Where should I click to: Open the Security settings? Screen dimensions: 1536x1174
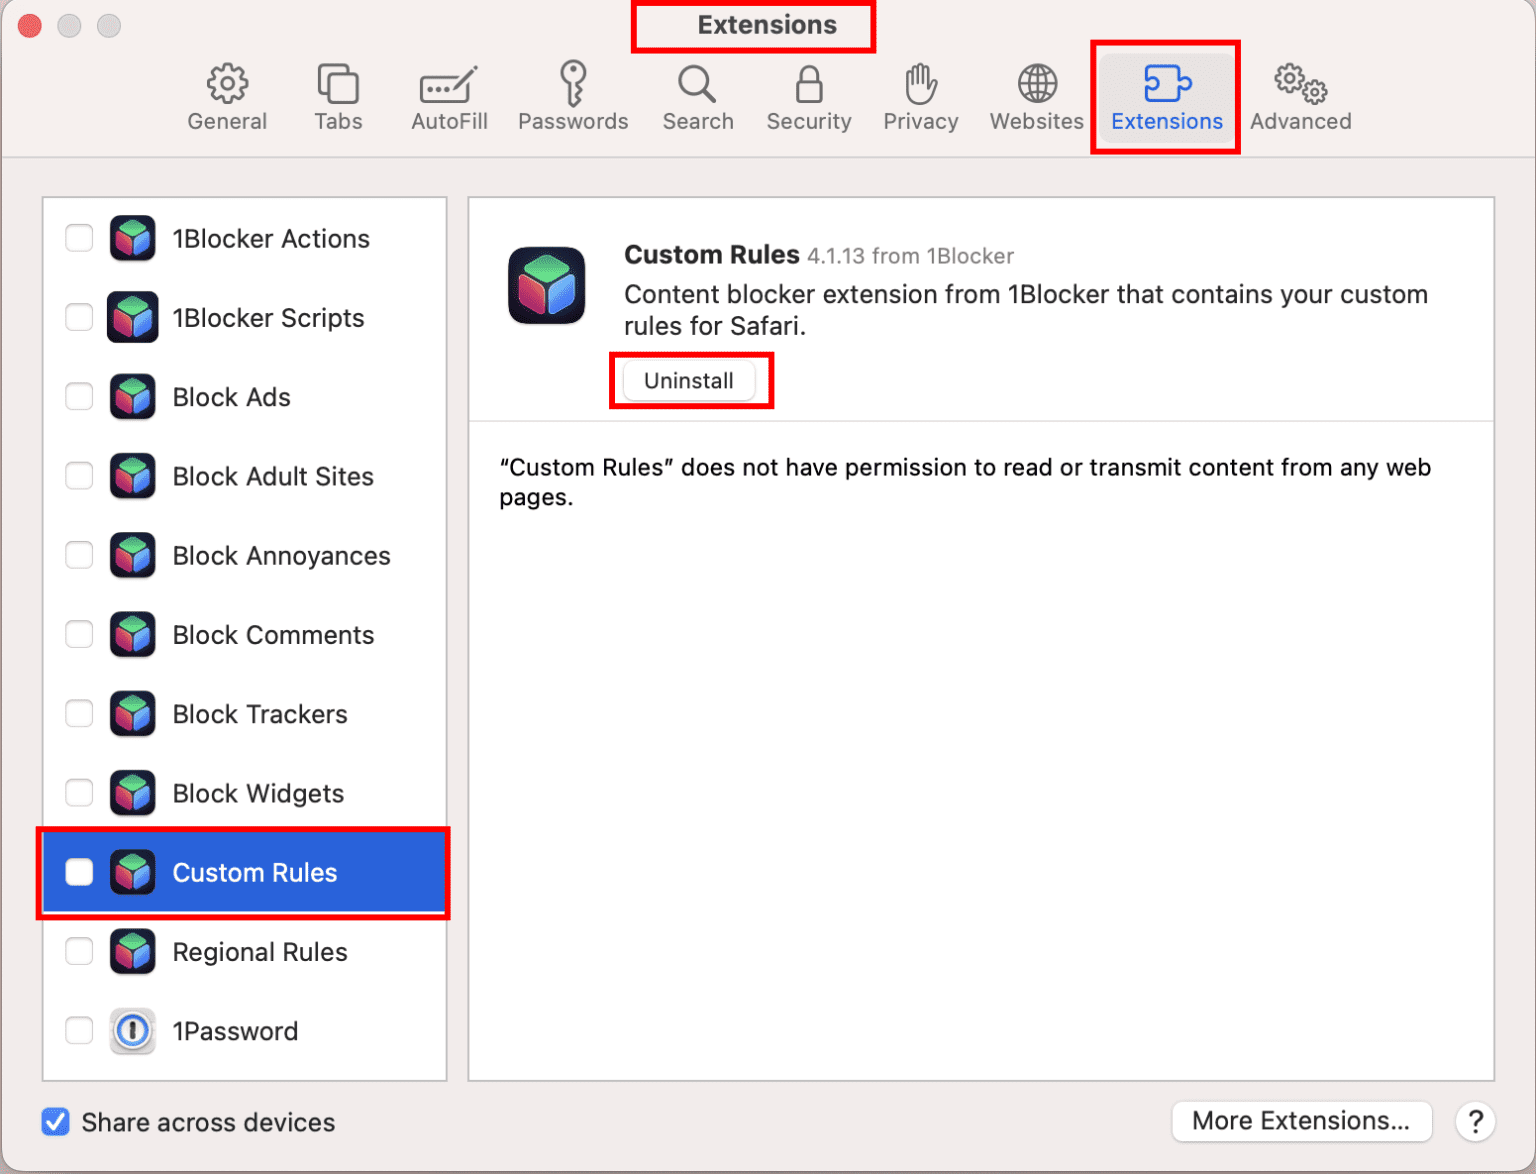click(x=808, y=97)
